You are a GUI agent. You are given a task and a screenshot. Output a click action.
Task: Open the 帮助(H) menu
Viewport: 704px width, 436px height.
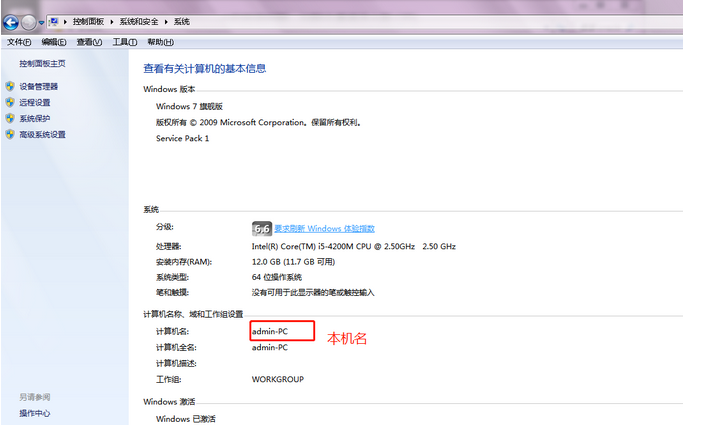click(160, 42)
